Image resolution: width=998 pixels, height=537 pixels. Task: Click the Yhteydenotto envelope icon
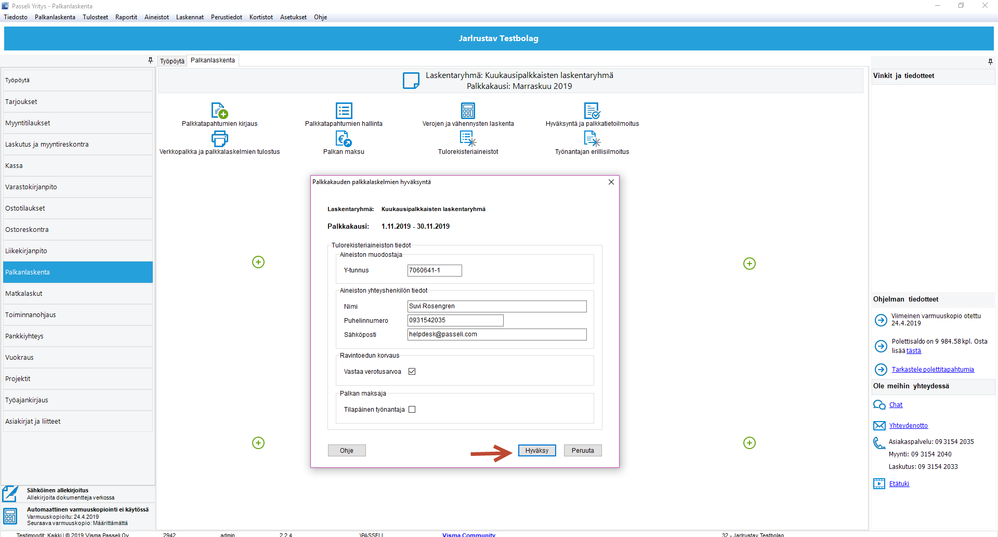pos(879,426)
